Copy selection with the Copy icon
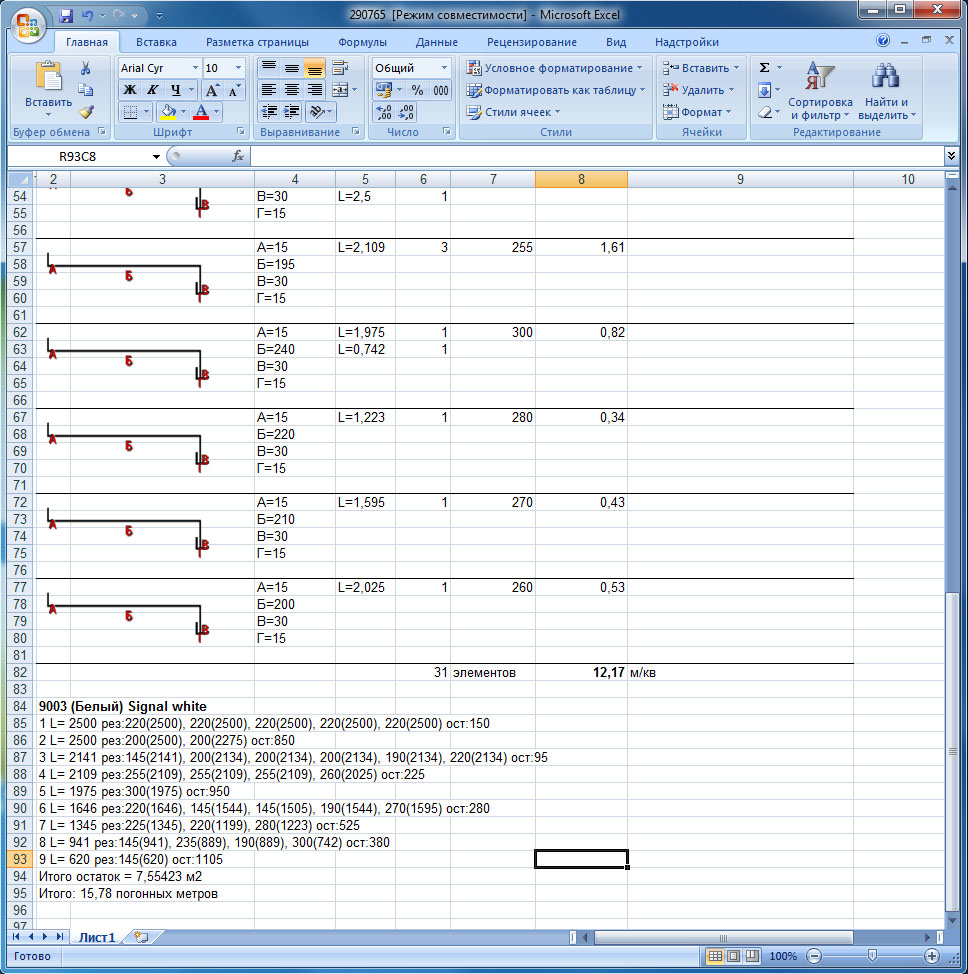 [86, 90]
